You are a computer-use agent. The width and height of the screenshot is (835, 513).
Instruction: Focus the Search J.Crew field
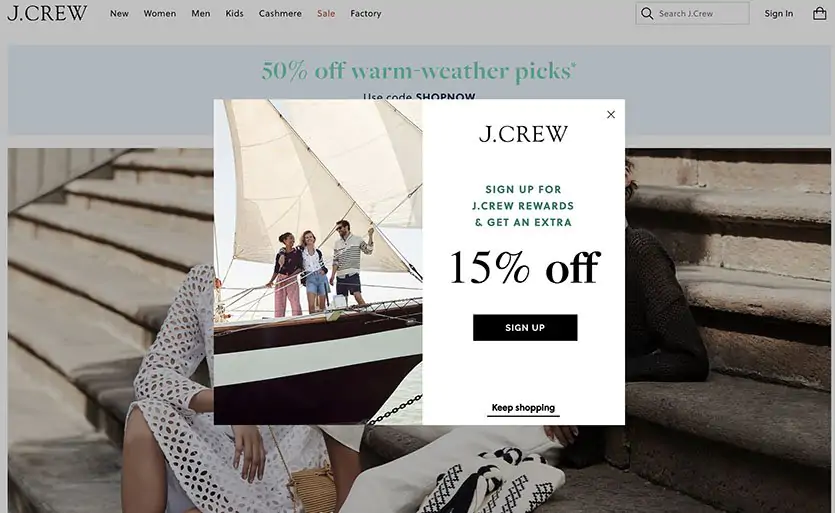[692, 13]
